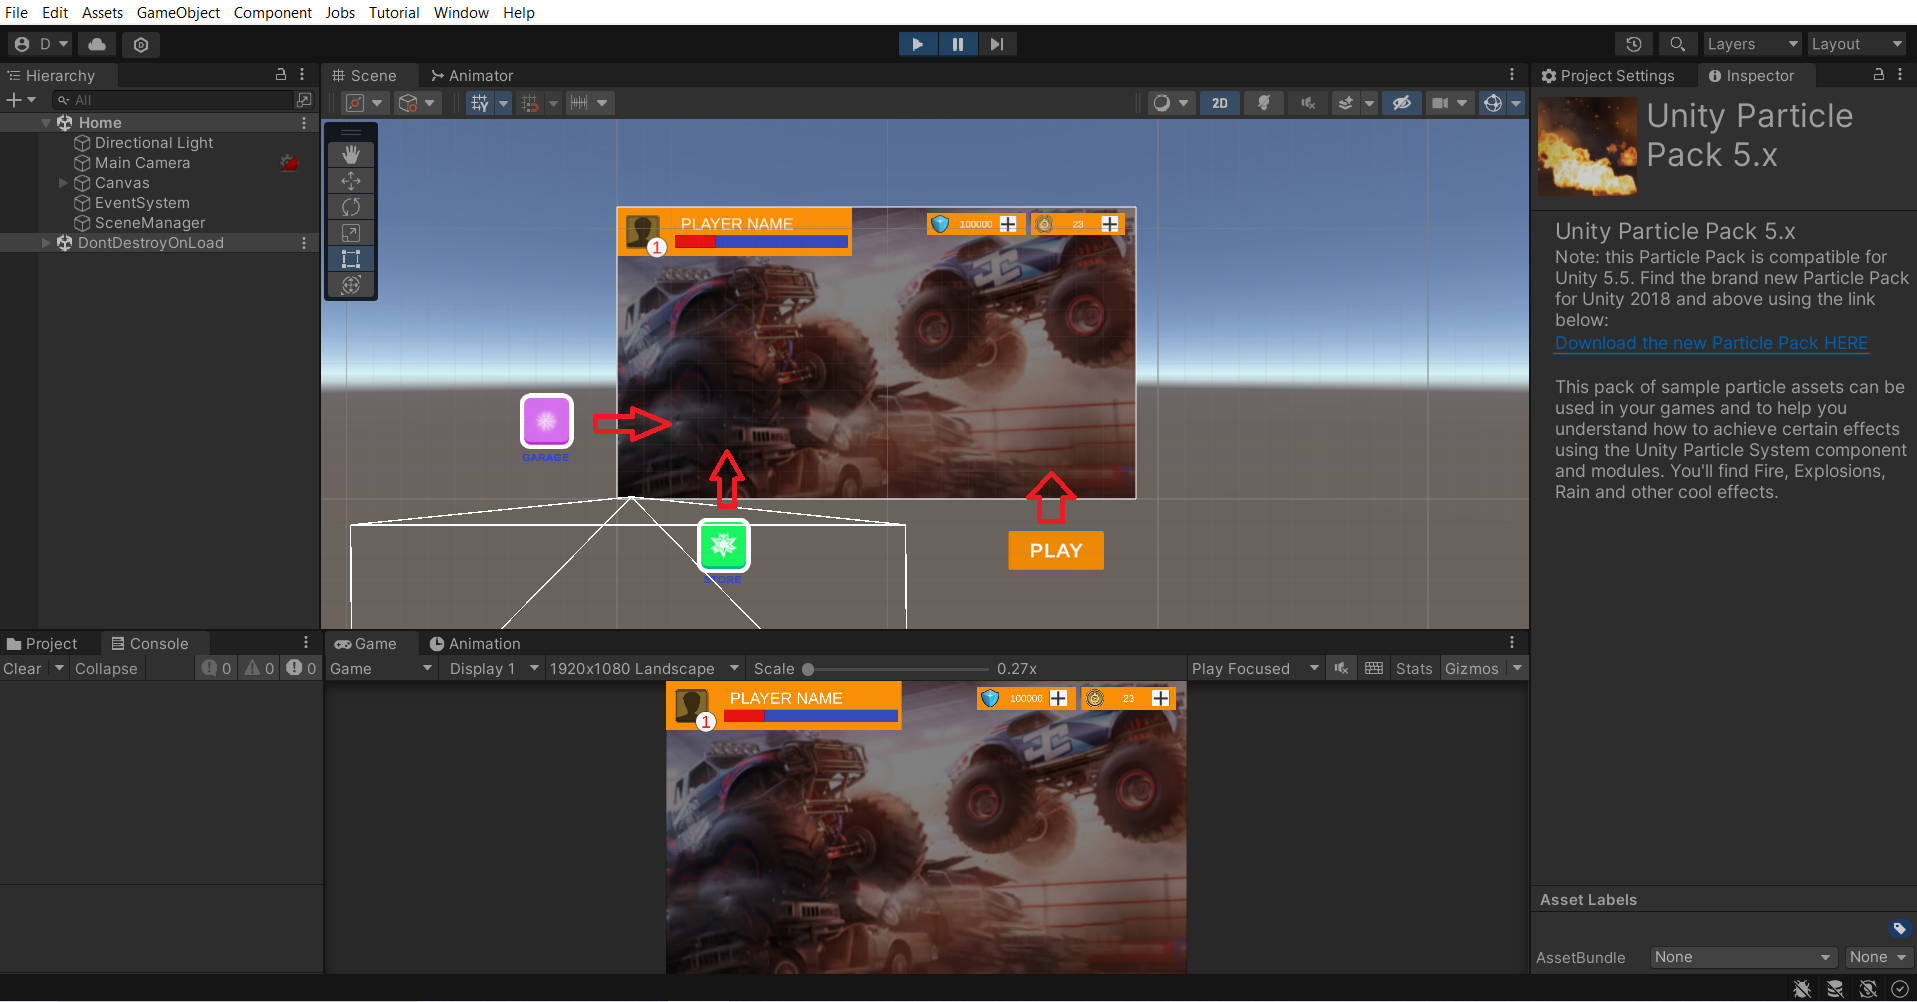Screen dimensions: 1917x1002
Task: Toggle scene lighting with the lightbulb icon
Action: pyautogui.click(x=1264, y=103)
